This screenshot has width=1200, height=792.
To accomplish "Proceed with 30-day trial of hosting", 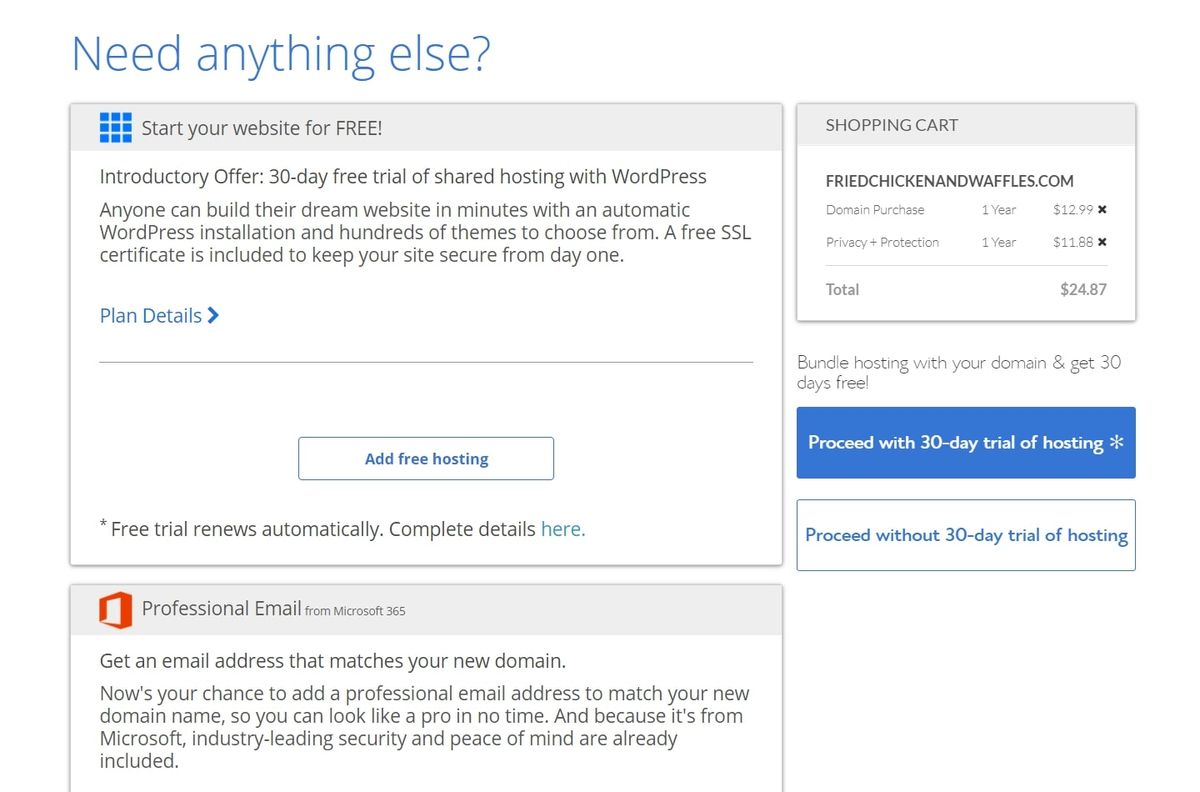I will point(965,443).
